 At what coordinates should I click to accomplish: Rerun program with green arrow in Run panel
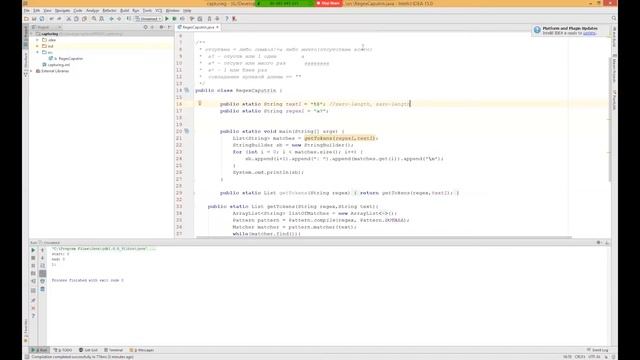(x=33, y=250)
